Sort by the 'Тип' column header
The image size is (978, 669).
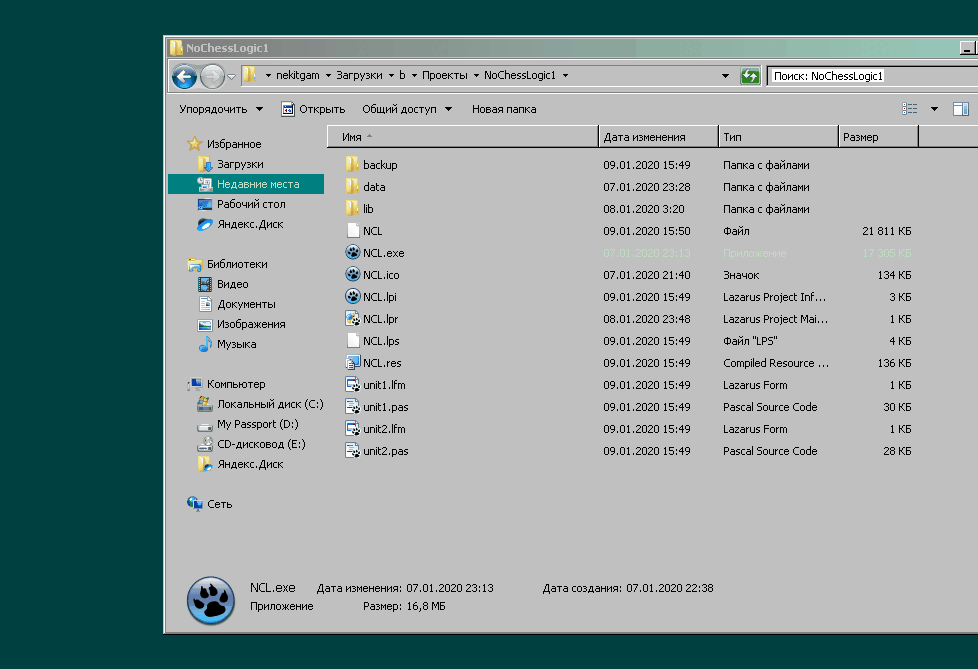click(778, 137)
